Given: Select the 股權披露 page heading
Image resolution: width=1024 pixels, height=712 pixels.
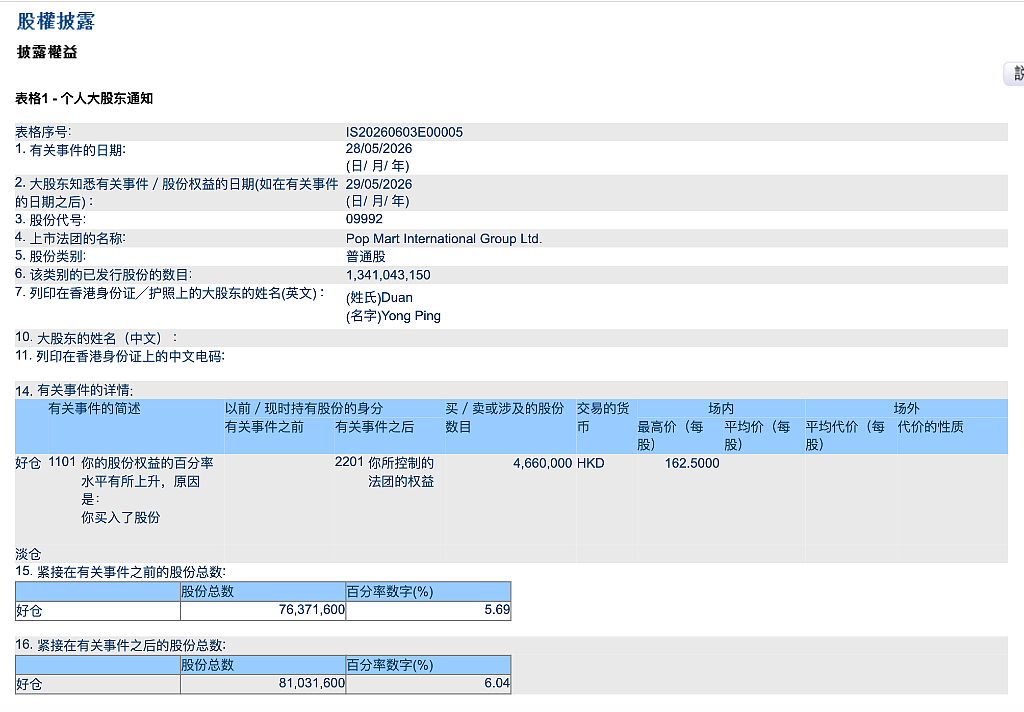Looking at the screenshot, I should 56,21.
